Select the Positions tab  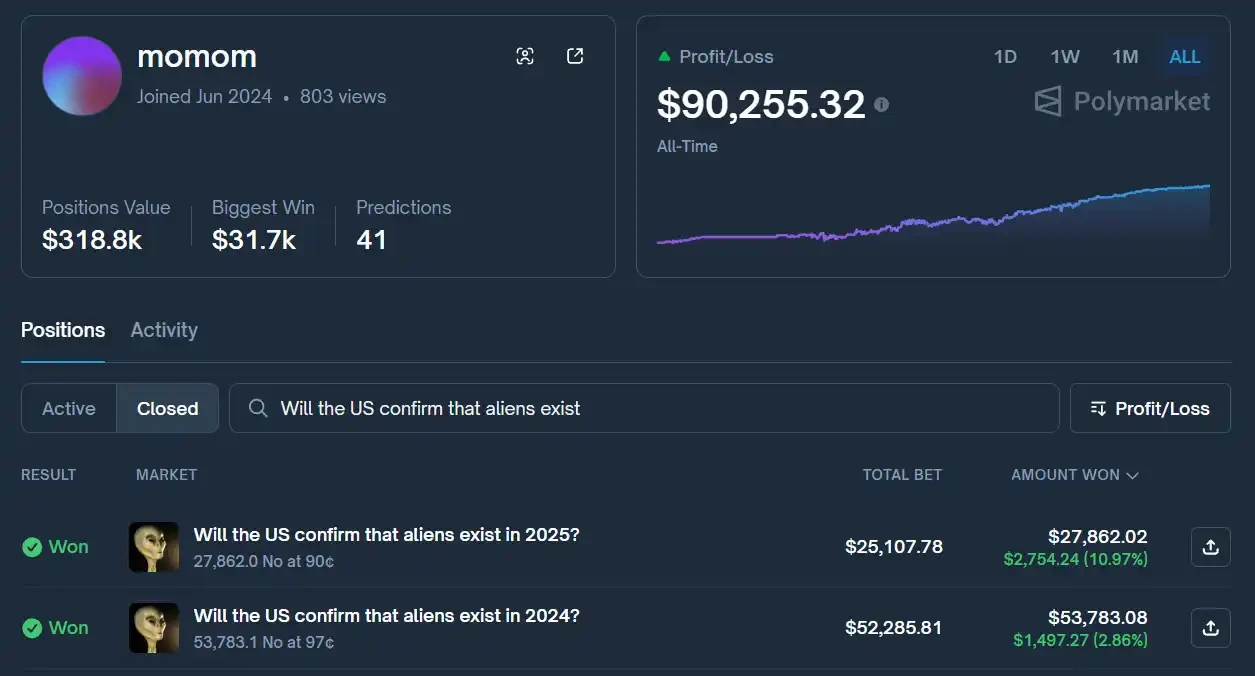[62, 330]
